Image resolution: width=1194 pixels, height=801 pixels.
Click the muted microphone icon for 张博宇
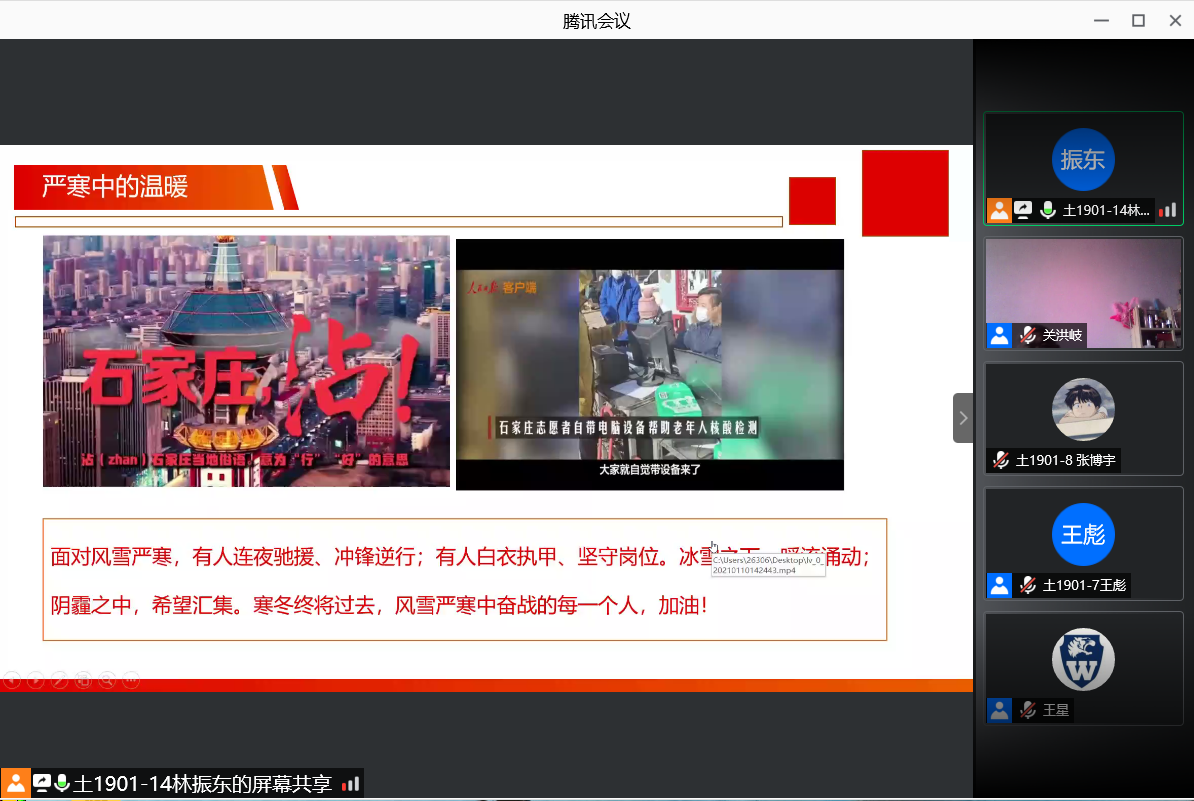(x=1001, y=461)
